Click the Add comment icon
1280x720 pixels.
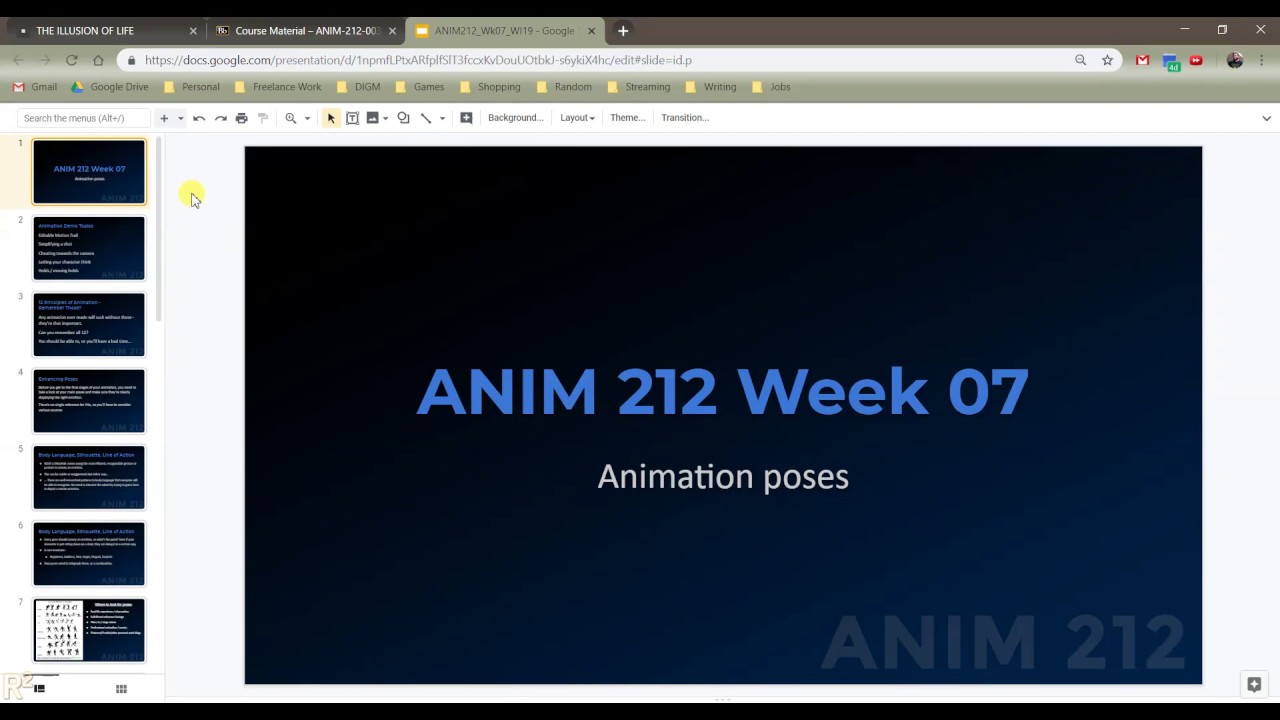point(466,118)
